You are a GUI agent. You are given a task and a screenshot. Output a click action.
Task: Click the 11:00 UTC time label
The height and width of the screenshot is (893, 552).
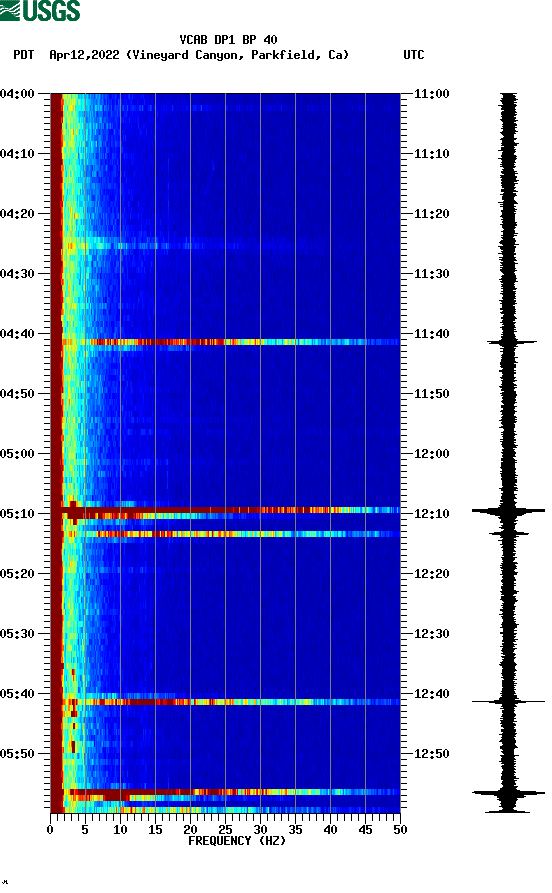(432, 93)
